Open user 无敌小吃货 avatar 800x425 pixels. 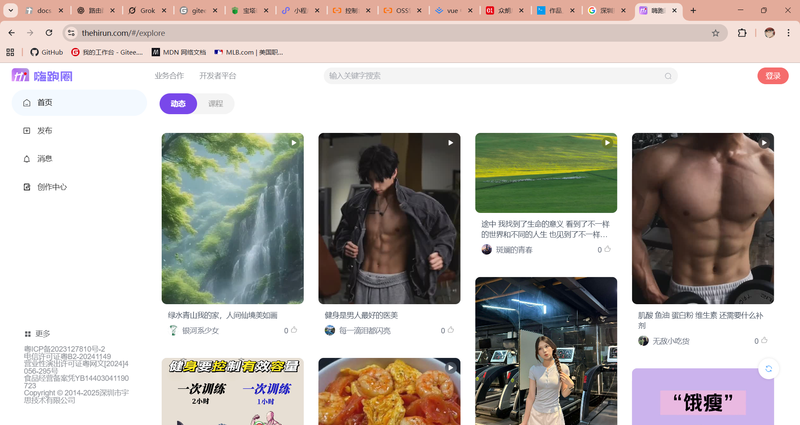click(643, 340)
